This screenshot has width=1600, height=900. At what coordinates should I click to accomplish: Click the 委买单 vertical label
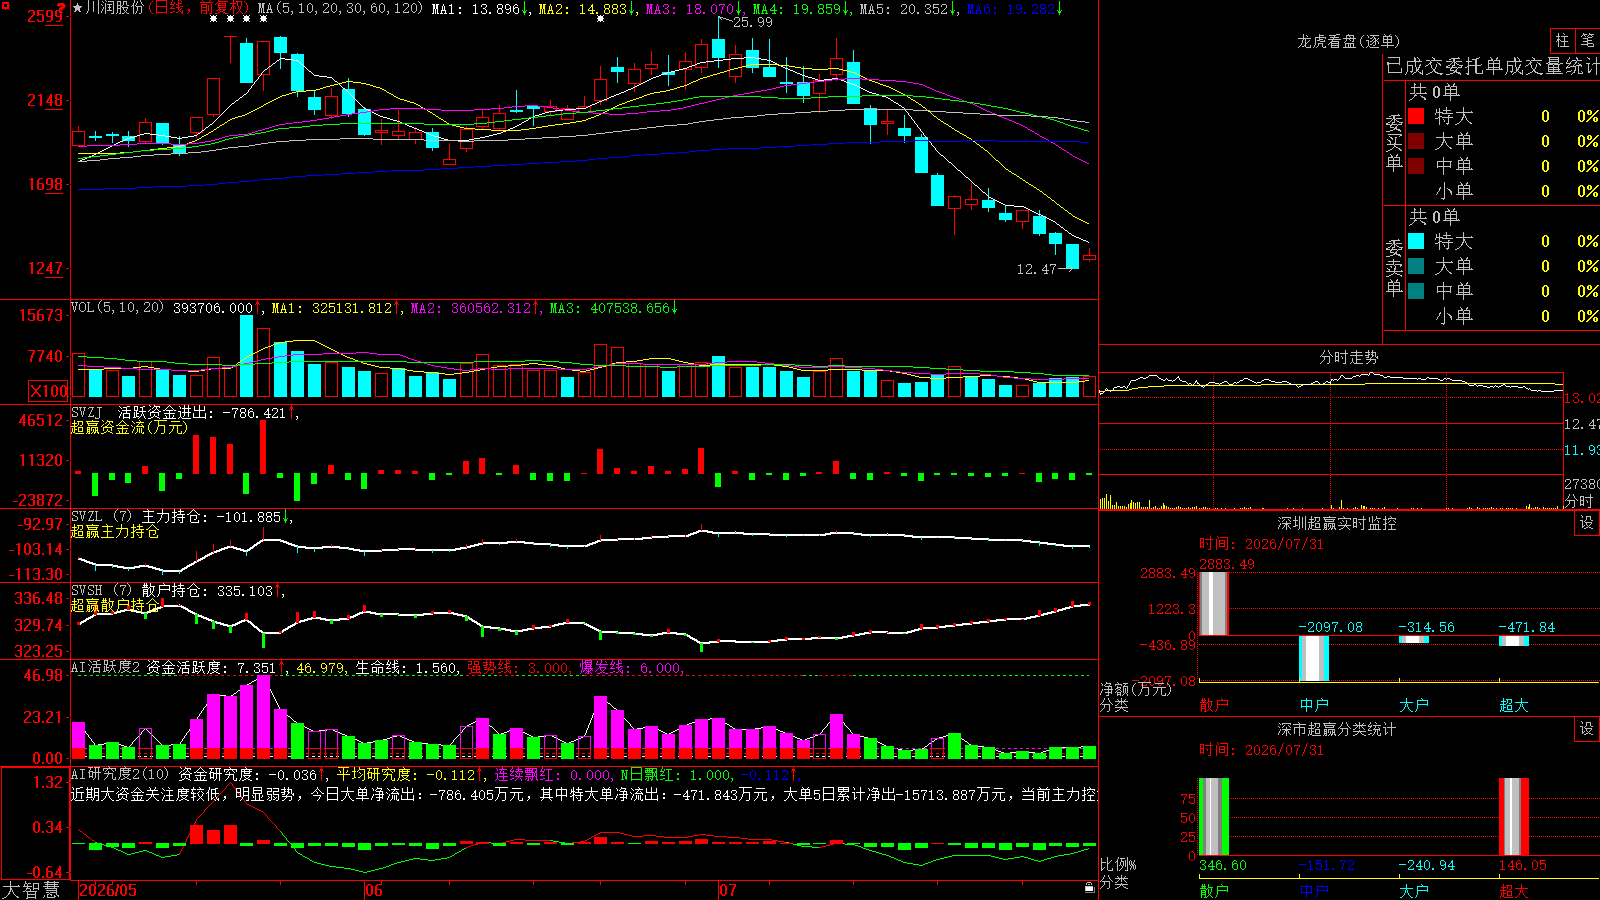click(1394, 143)
